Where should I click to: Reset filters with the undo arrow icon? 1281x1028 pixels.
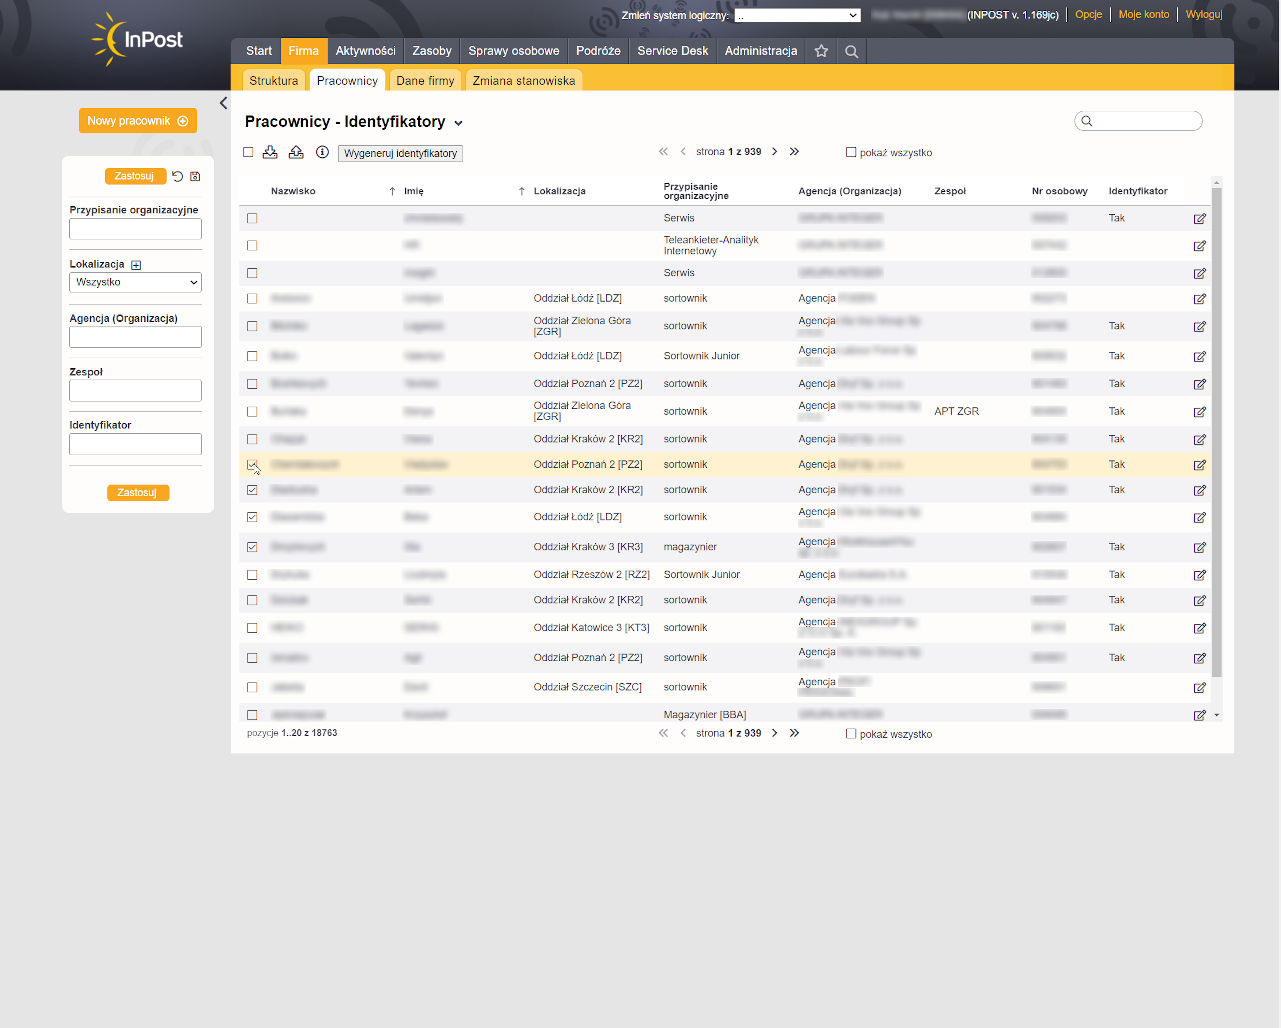(x=177, y=176)
